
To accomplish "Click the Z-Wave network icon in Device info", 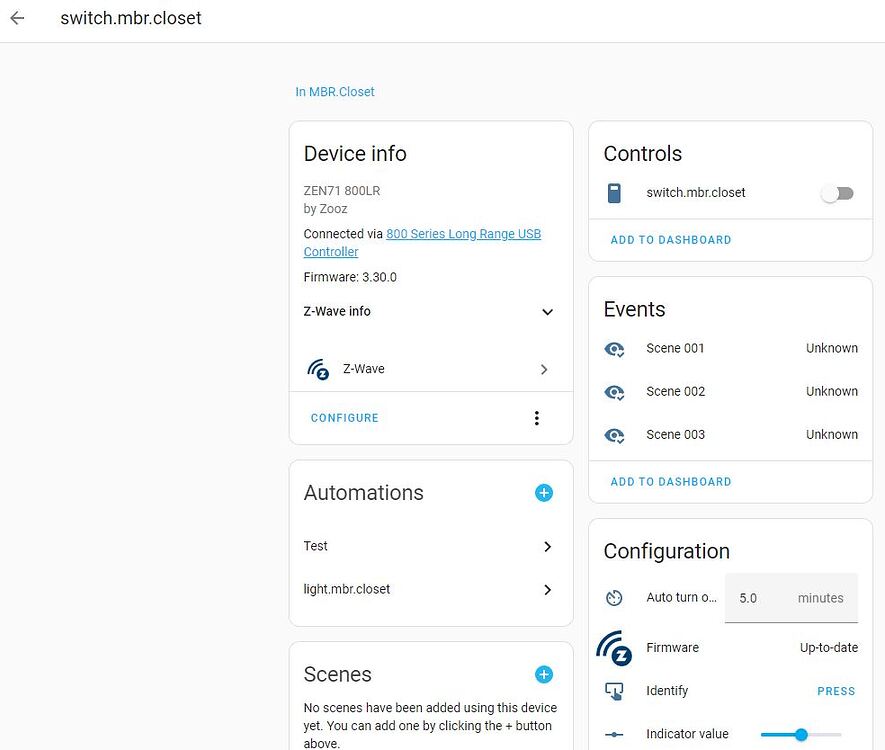I will [x=317, y=369].
